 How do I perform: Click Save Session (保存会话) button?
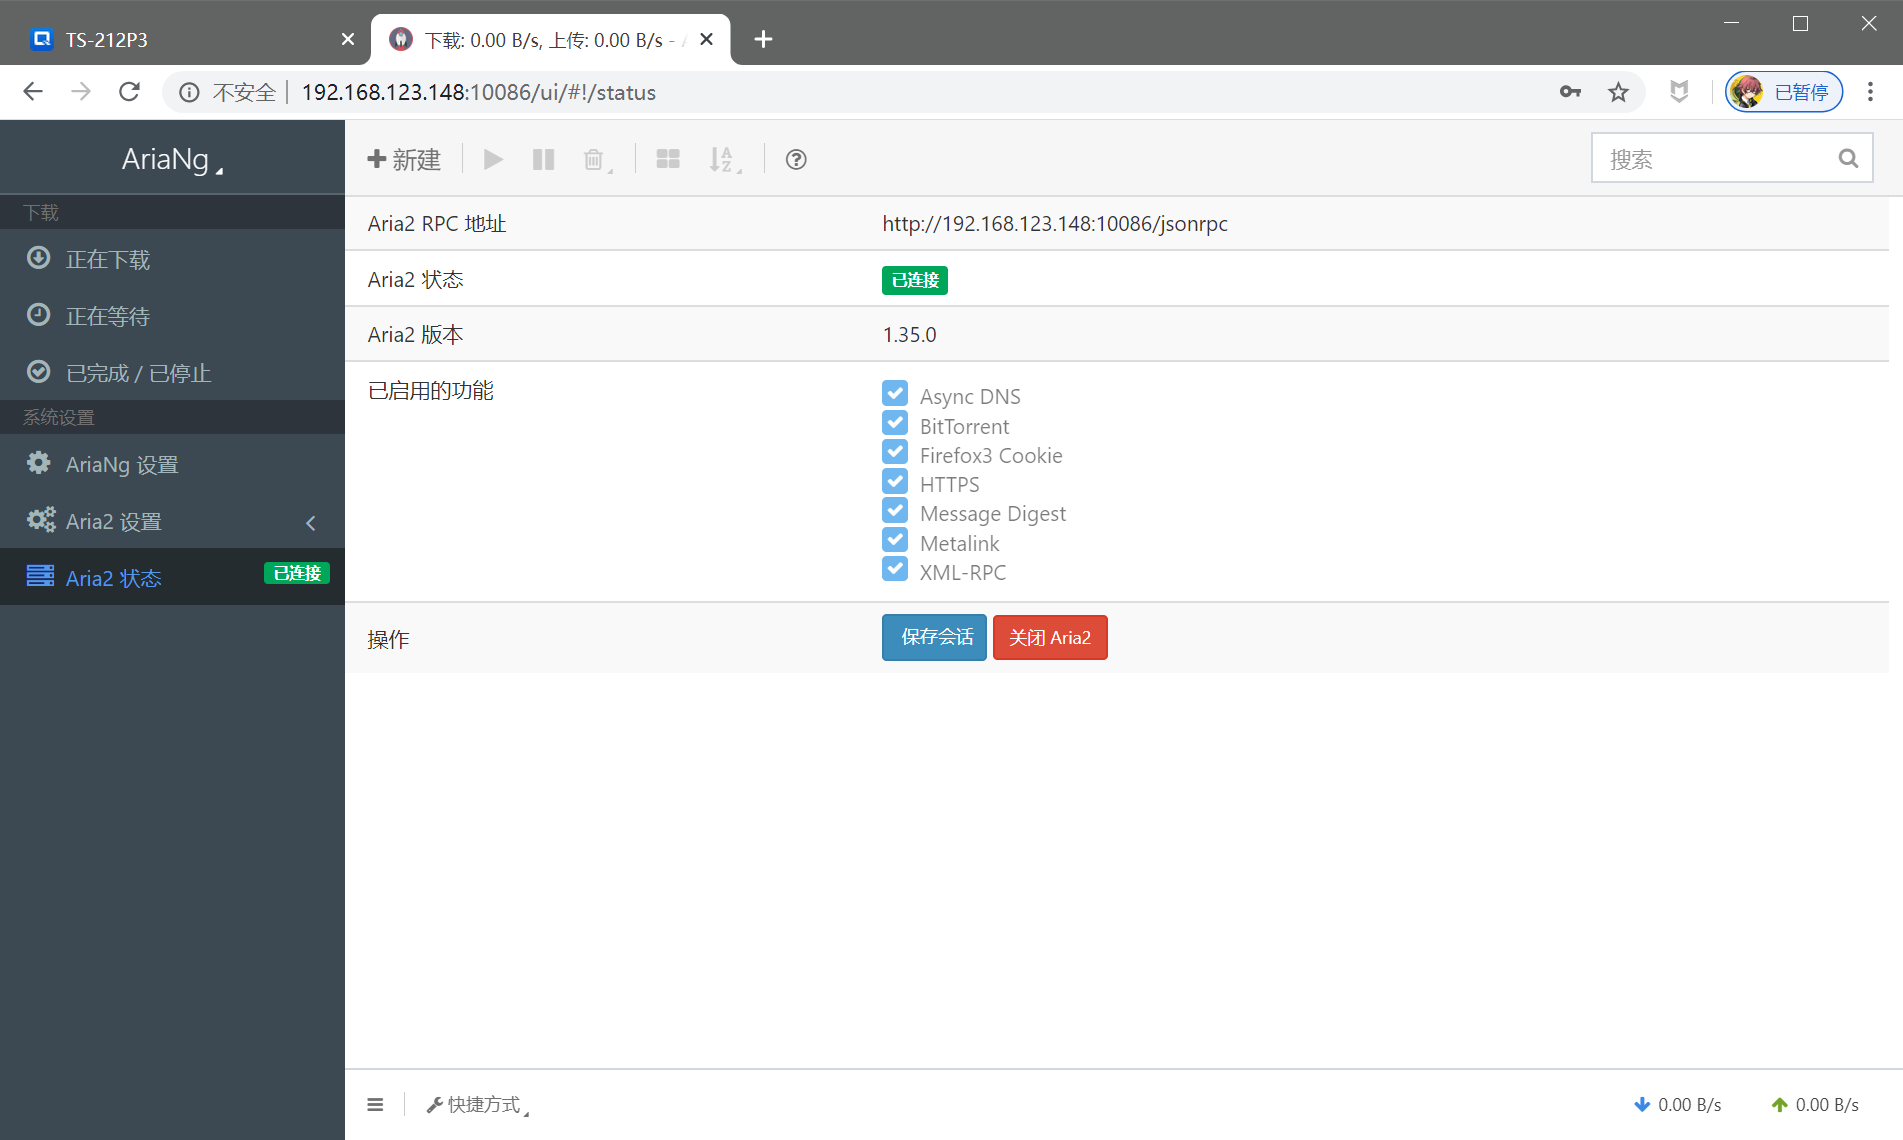(x=934, y=637)
